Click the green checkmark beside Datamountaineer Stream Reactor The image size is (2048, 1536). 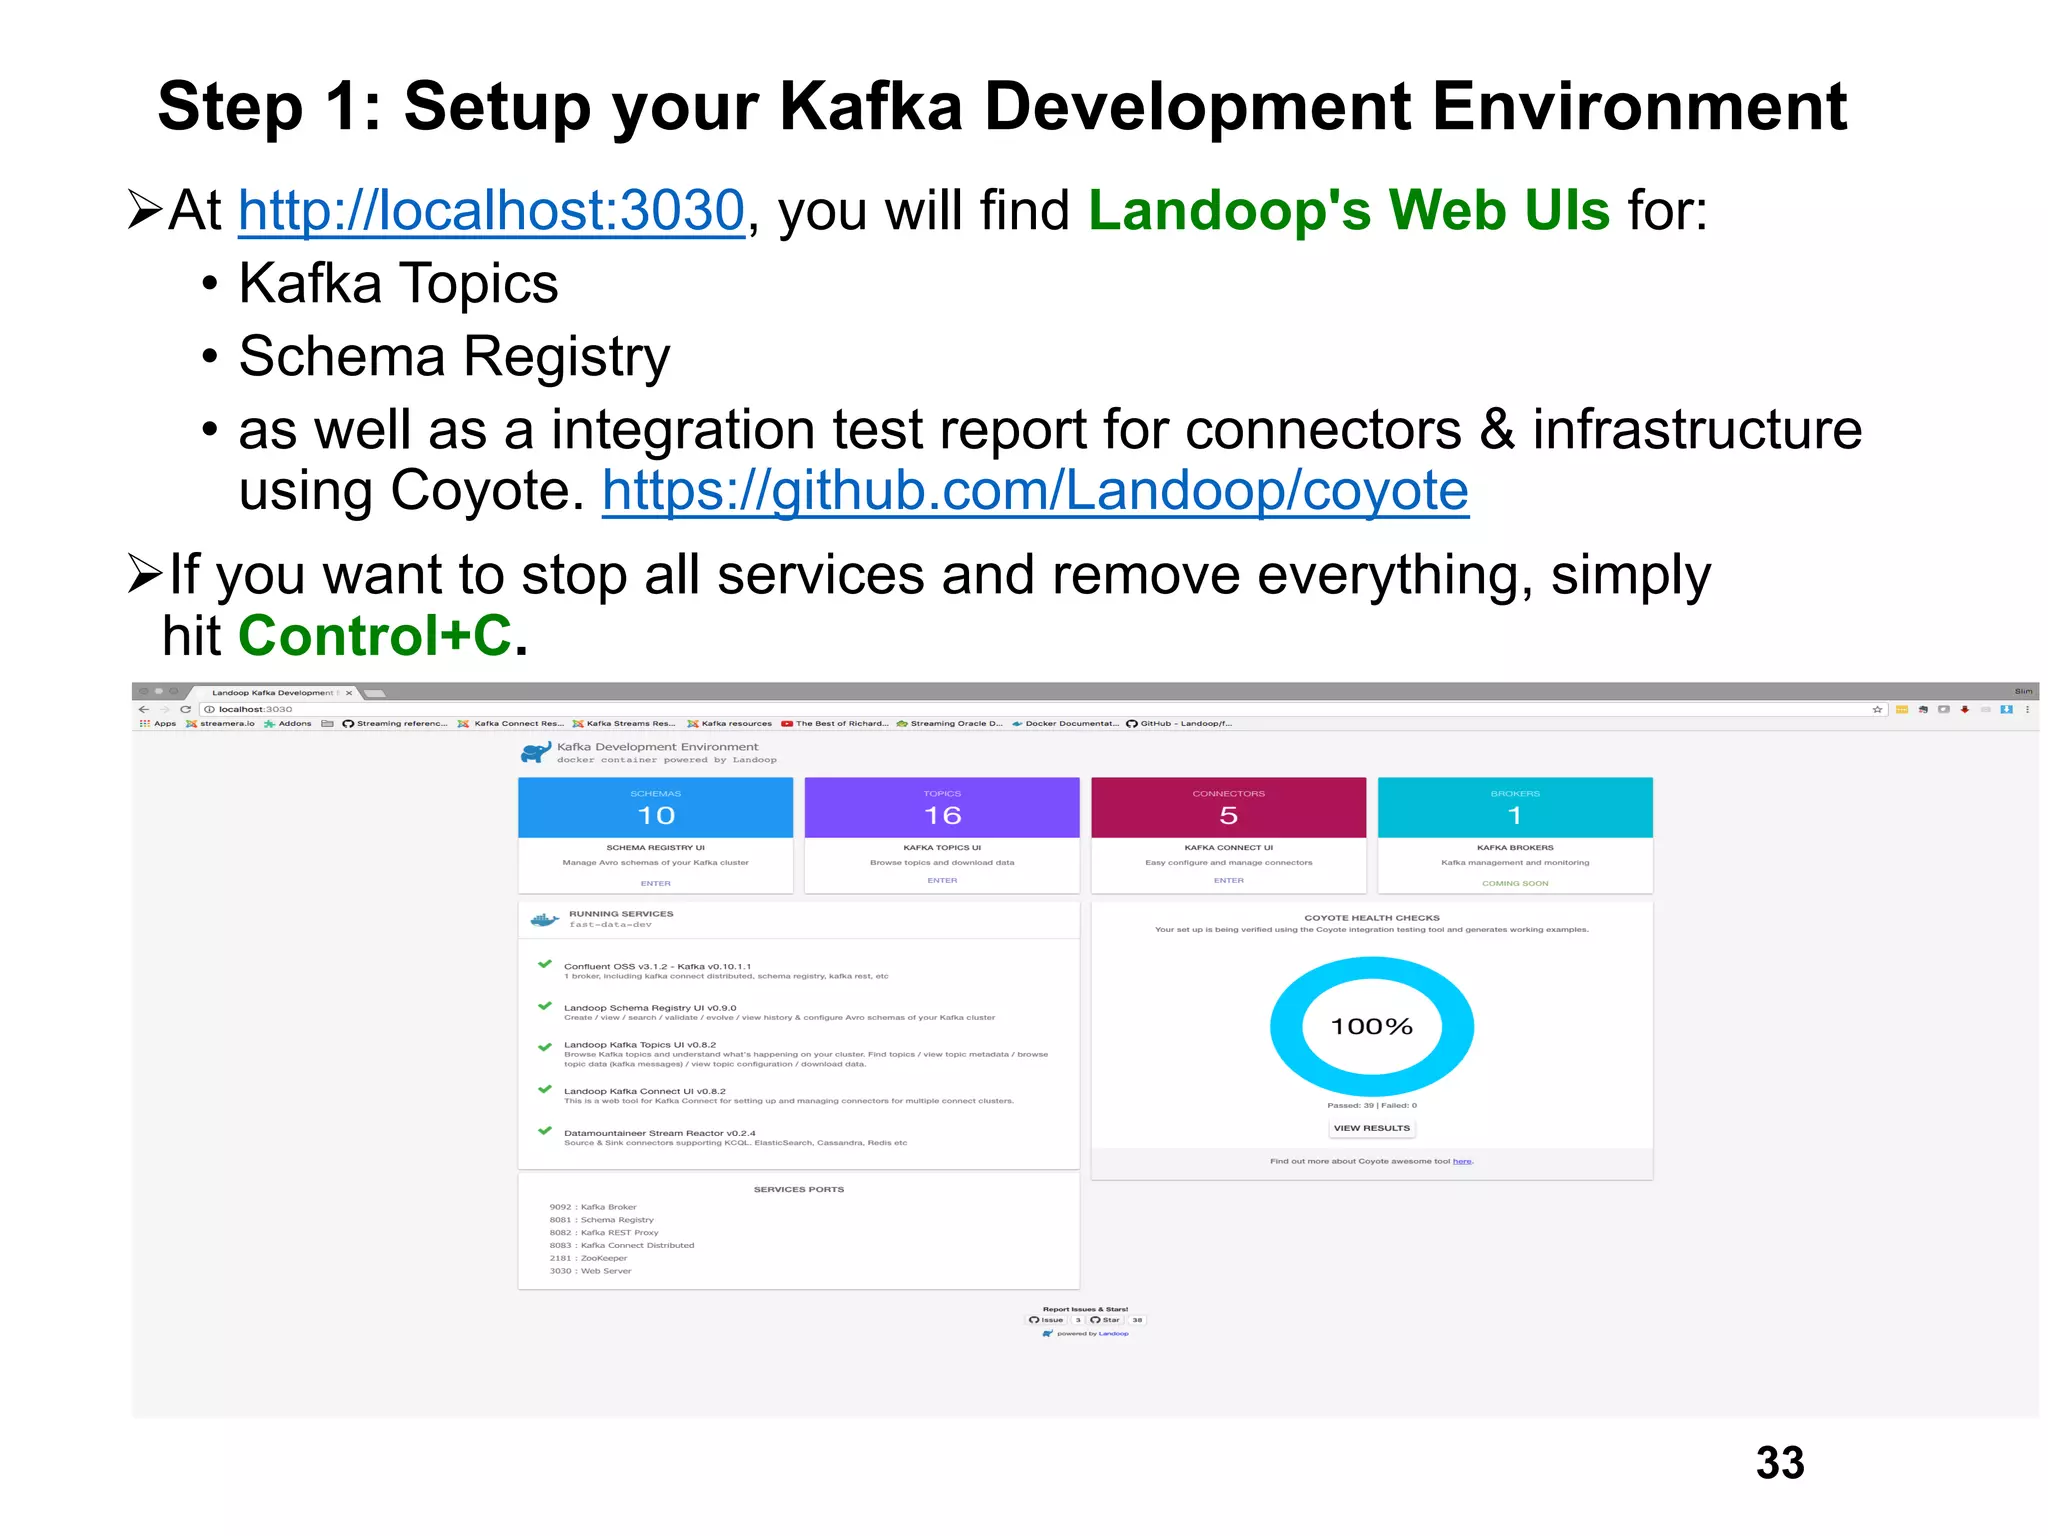click(x=545, y=1131)
